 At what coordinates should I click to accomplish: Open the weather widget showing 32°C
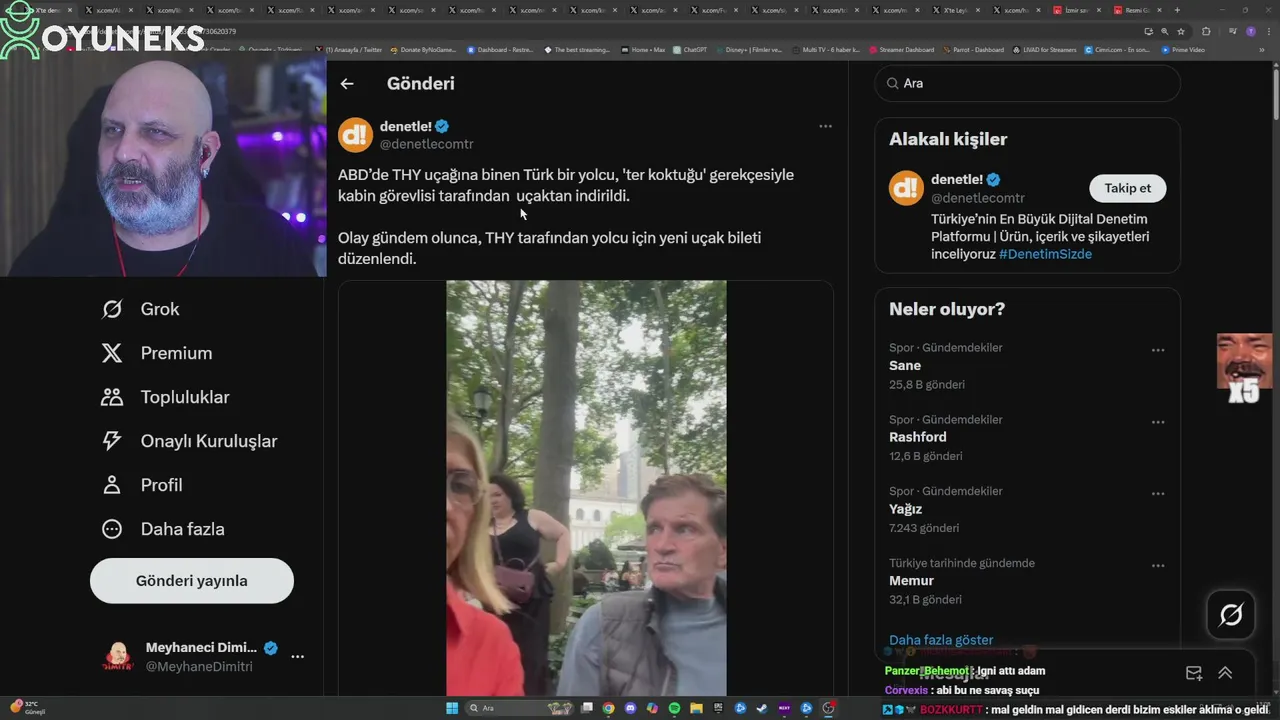click(x=28, y=707)
